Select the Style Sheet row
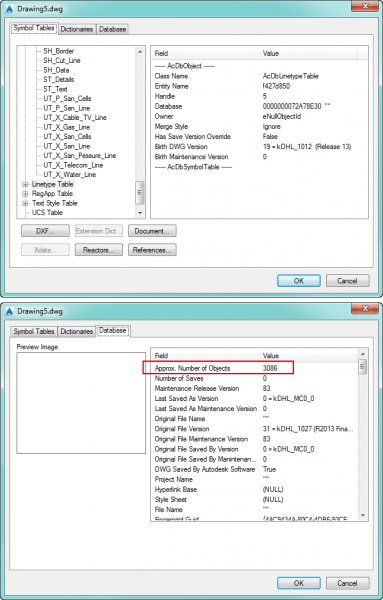This screenshot has width=383, height=600. [x=254, y=499]
